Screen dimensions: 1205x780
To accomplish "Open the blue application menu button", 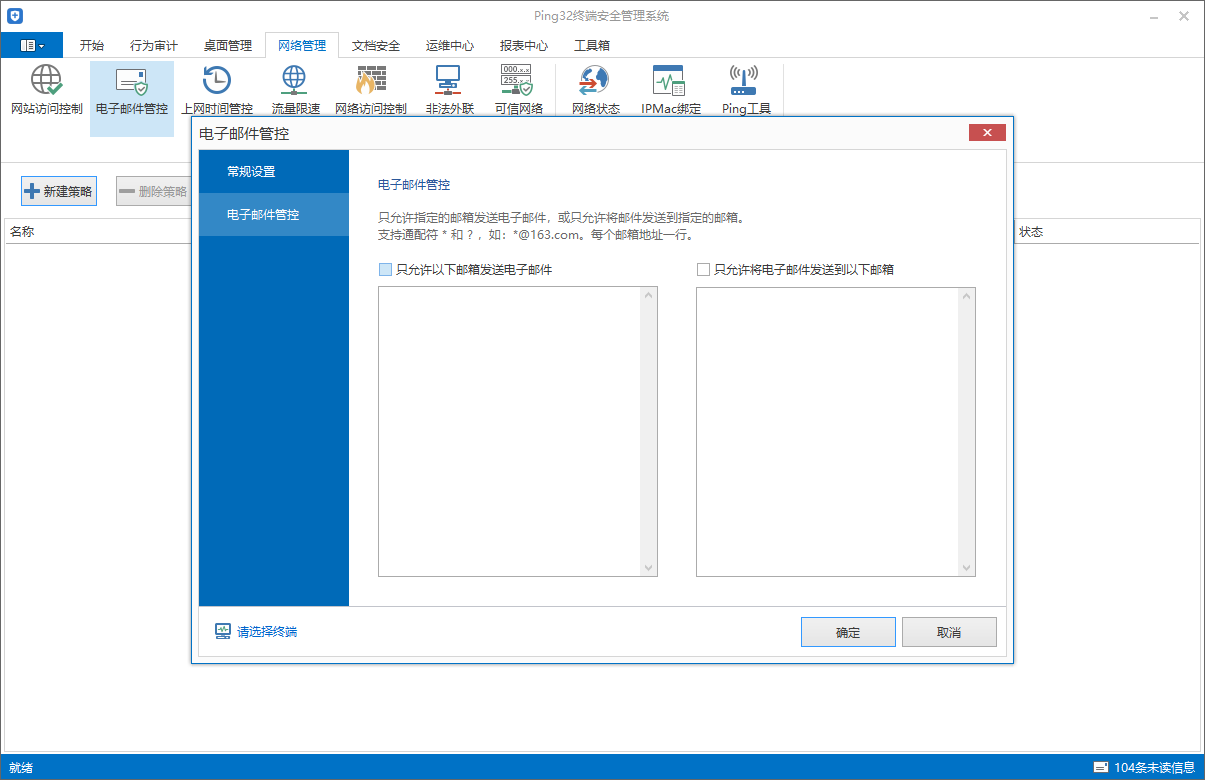I will pos(32,45).
